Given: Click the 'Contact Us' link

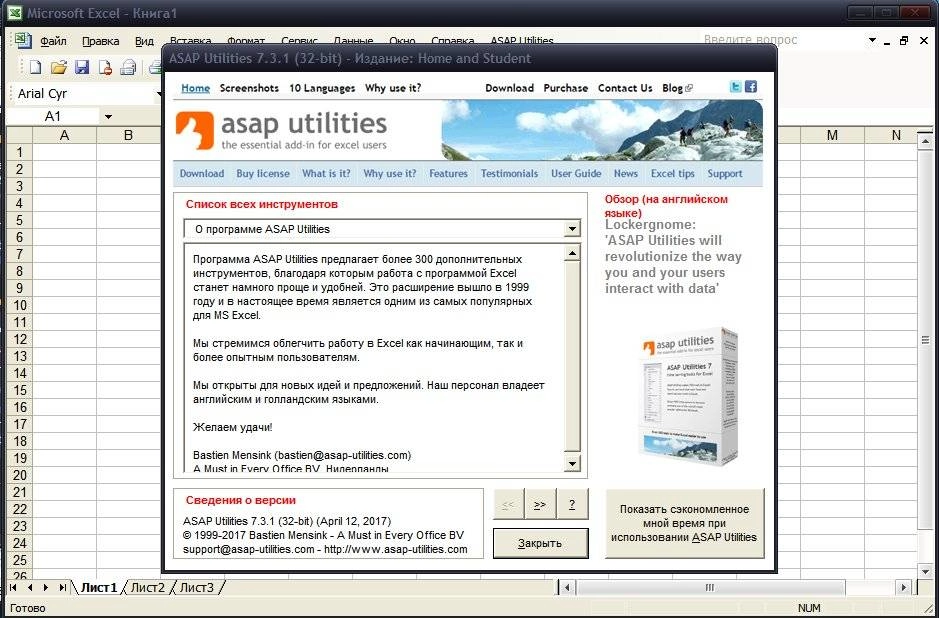Looking at the screenshot, I should (625, 88).
